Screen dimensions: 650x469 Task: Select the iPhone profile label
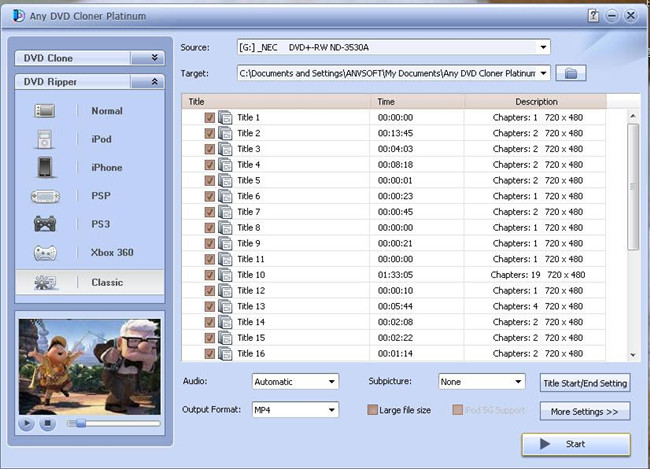coord(107,168)
